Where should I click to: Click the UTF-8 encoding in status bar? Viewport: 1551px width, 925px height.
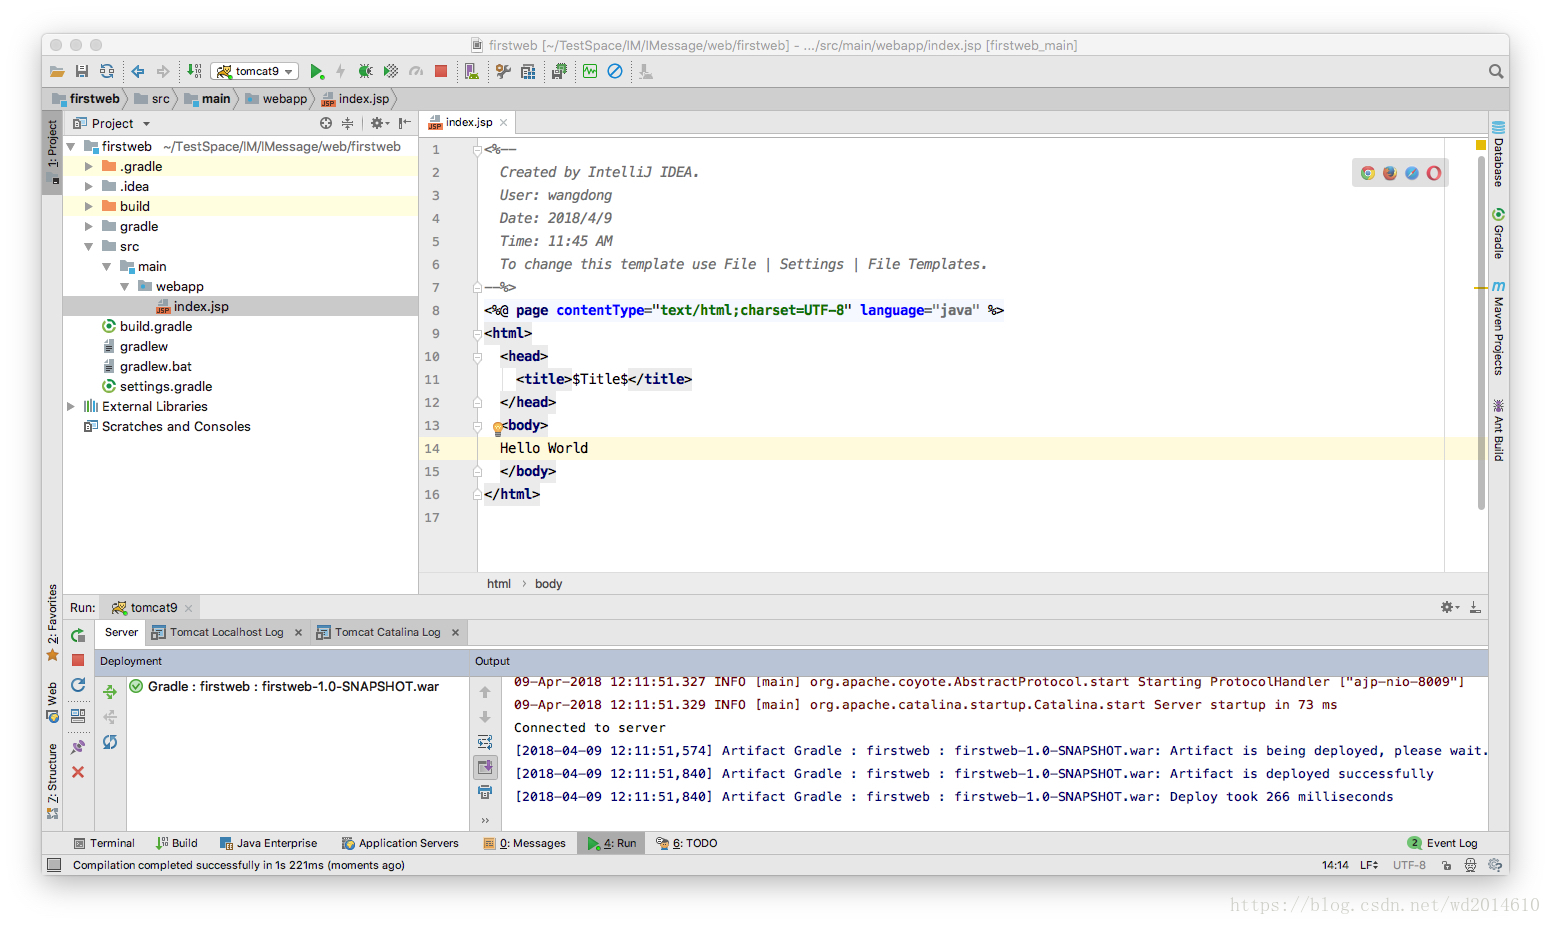(x=1409, y=865)
